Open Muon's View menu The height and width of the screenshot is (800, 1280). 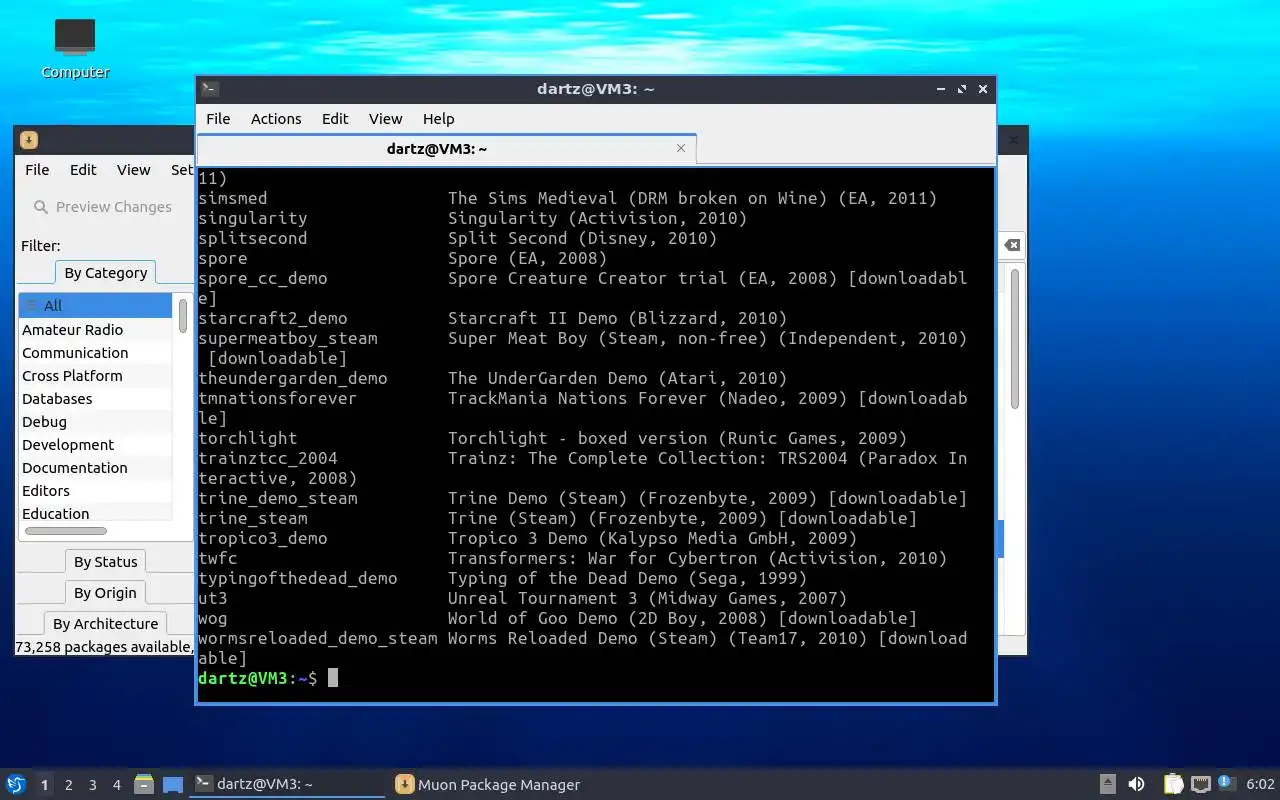(133, 169)
